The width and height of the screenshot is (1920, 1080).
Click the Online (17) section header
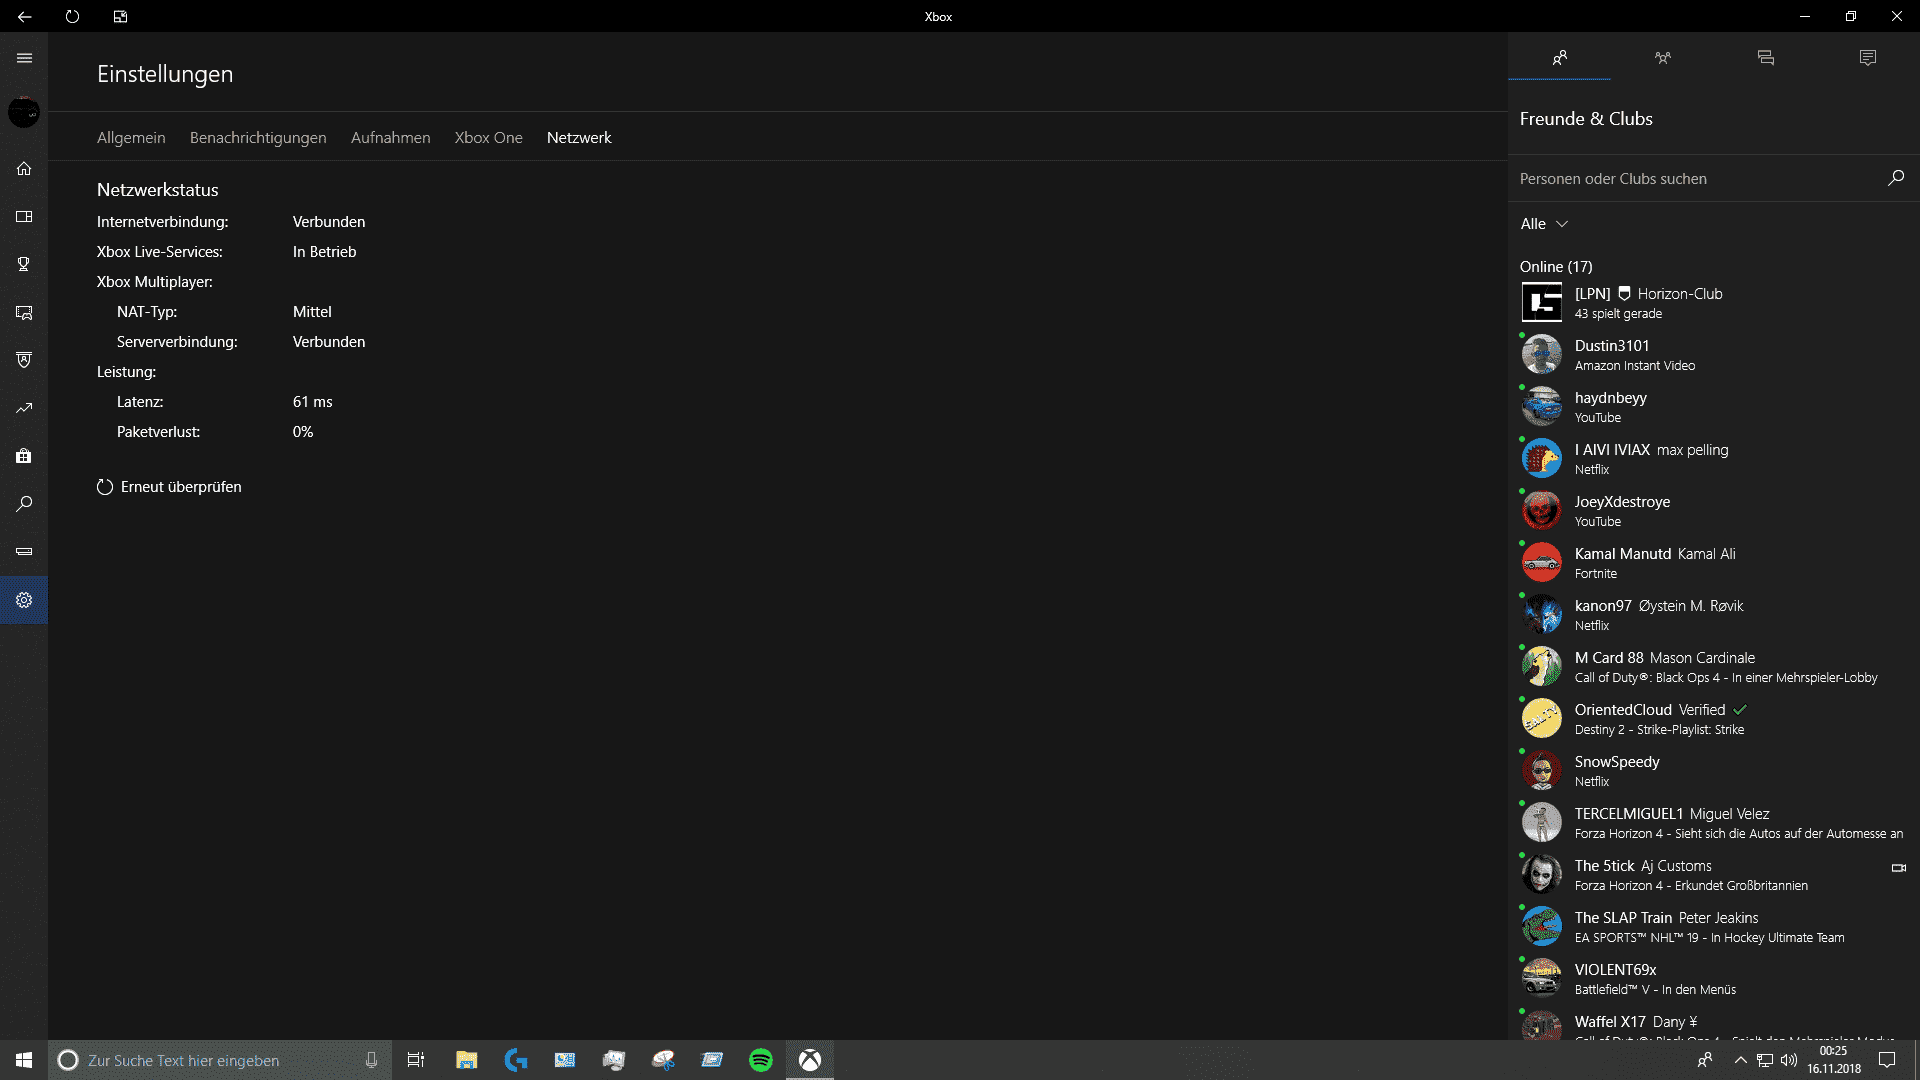tap(1556, 267)
